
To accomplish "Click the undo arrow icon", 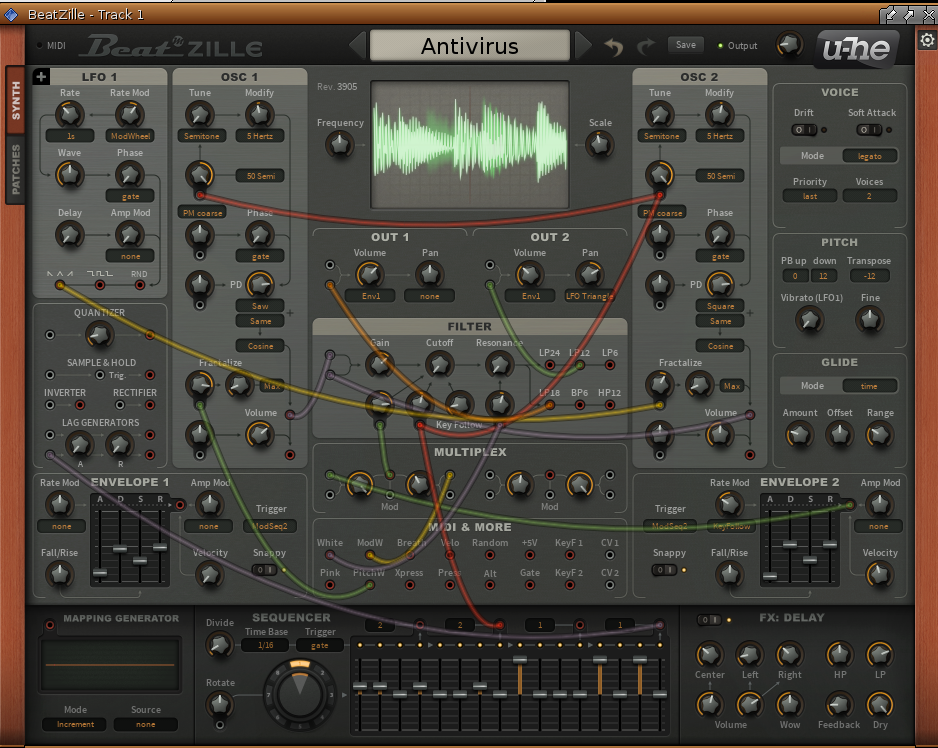I will (x=614, y=46).
